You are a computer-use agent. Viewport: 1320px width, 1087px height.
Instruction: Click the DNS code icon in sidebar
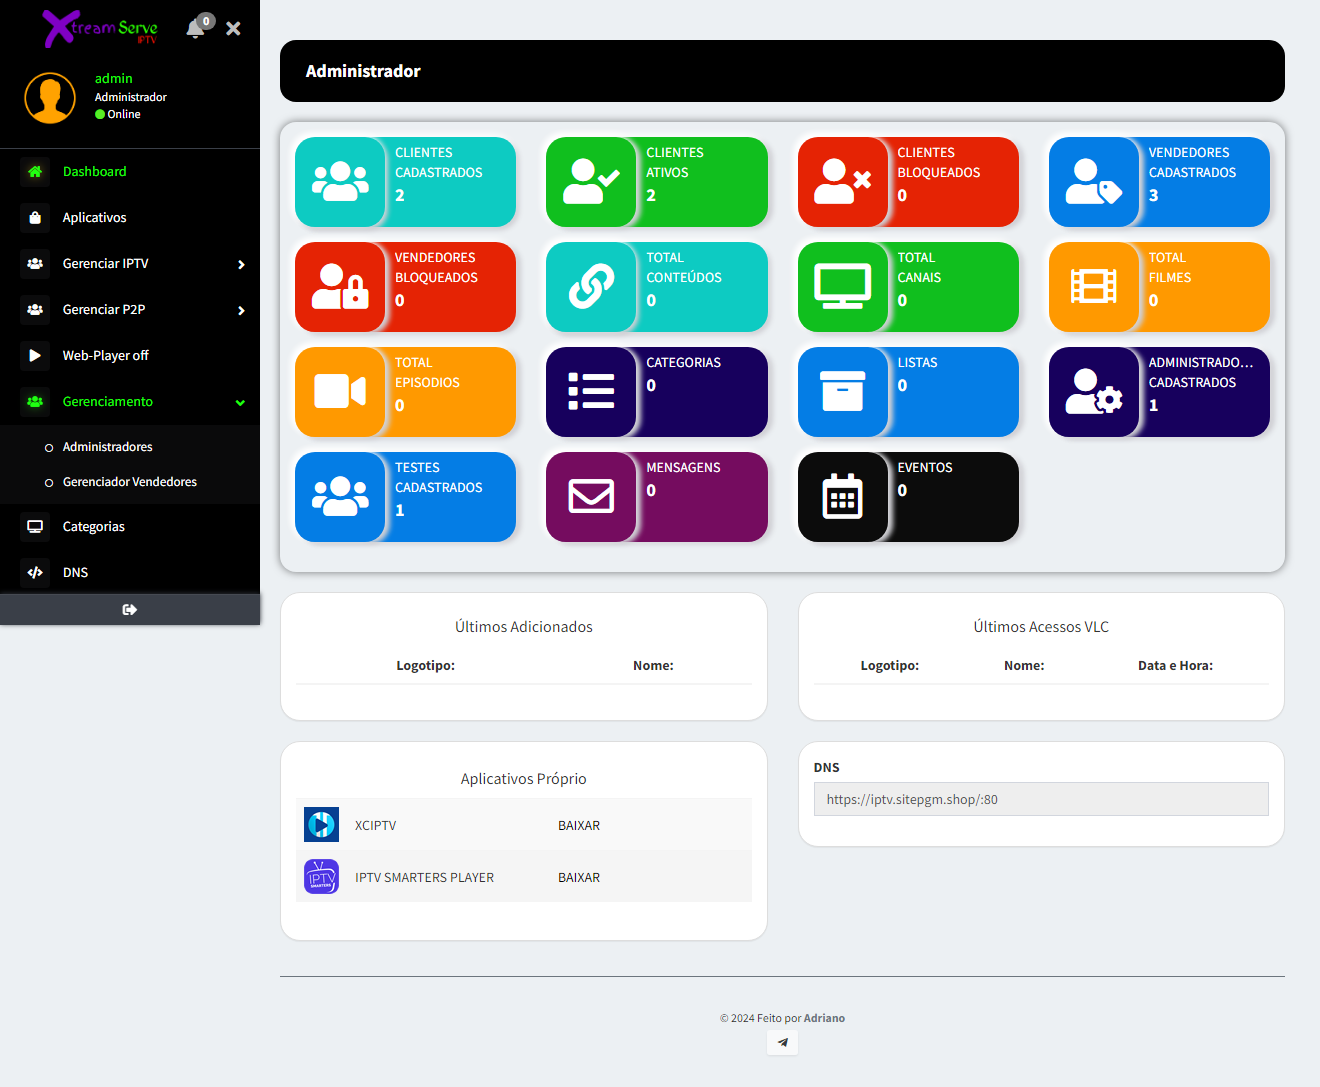[35, 573]
